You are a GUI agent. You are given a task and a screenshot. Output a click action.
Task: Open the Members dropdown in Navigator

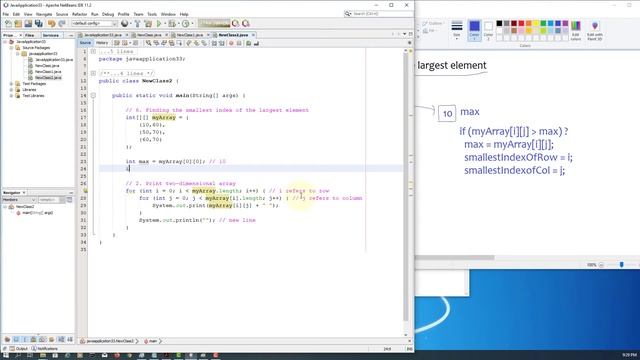(19, 200)
